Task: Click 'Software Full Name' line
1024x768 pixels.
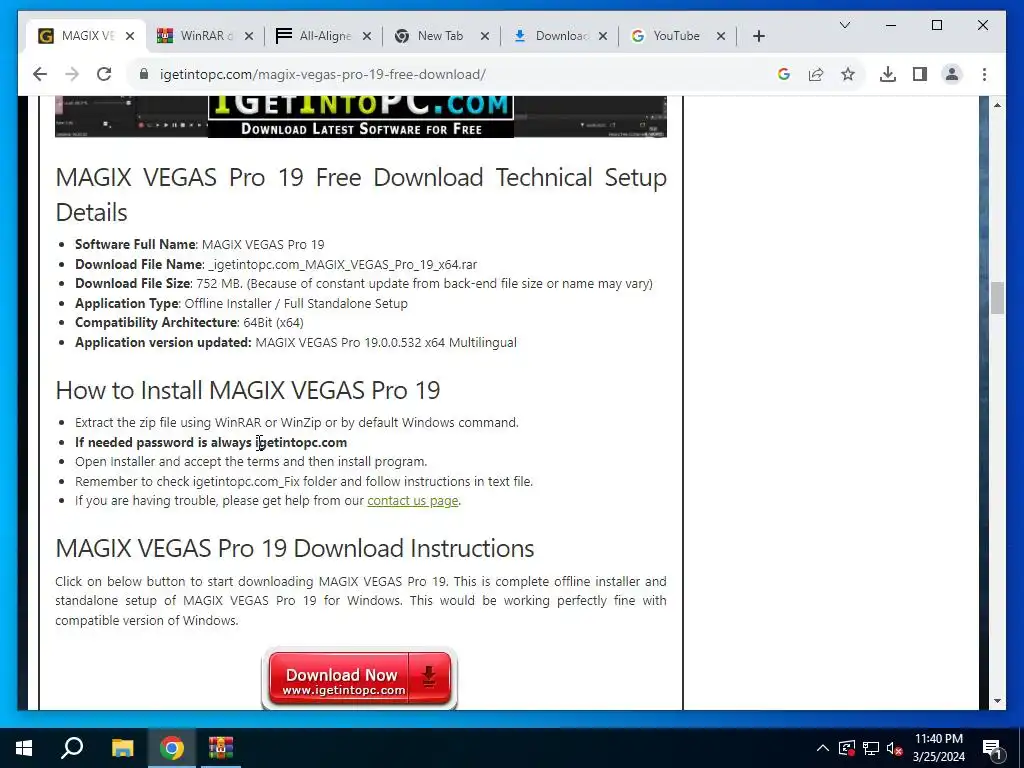Action: tap(200, 245)
